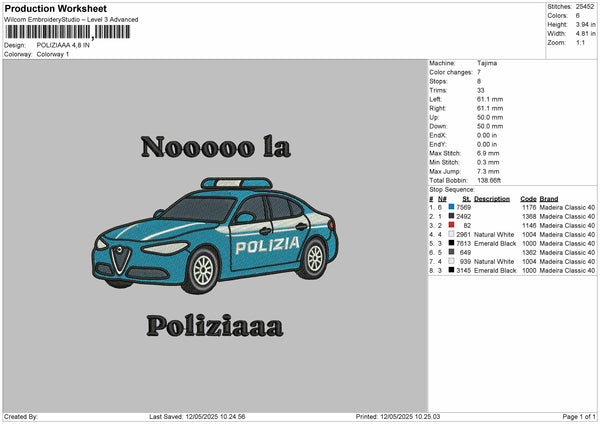Click the 'Stop Sequence:' heading

[452, 190]
